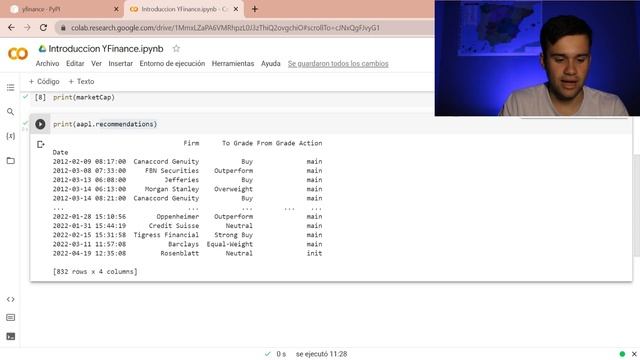
Task: Open a new browser tab
Action: point(255,9)
